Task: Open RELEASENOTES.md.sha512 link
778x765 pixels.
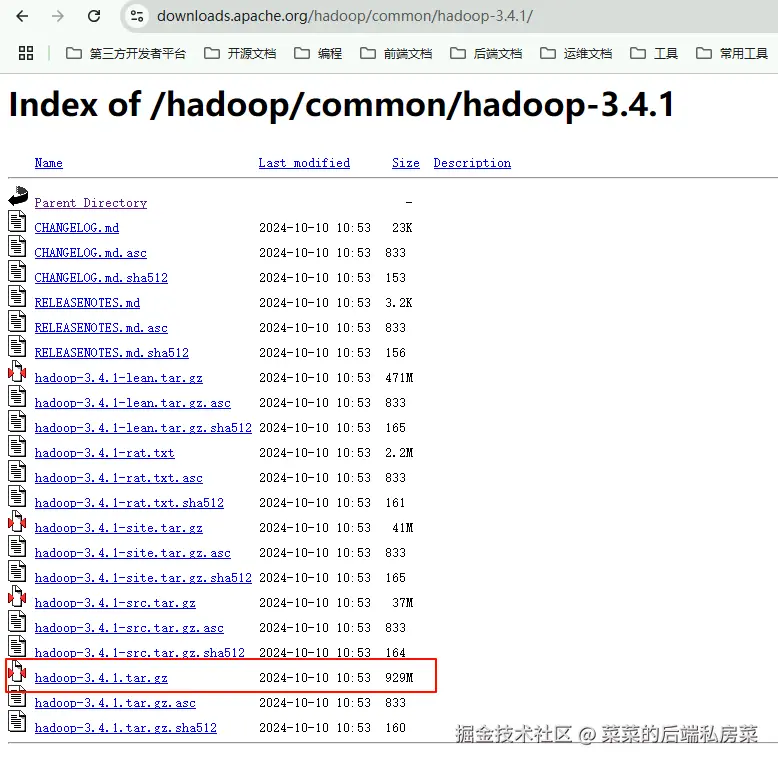Action: pyautogui.click(x=112, y=353)
